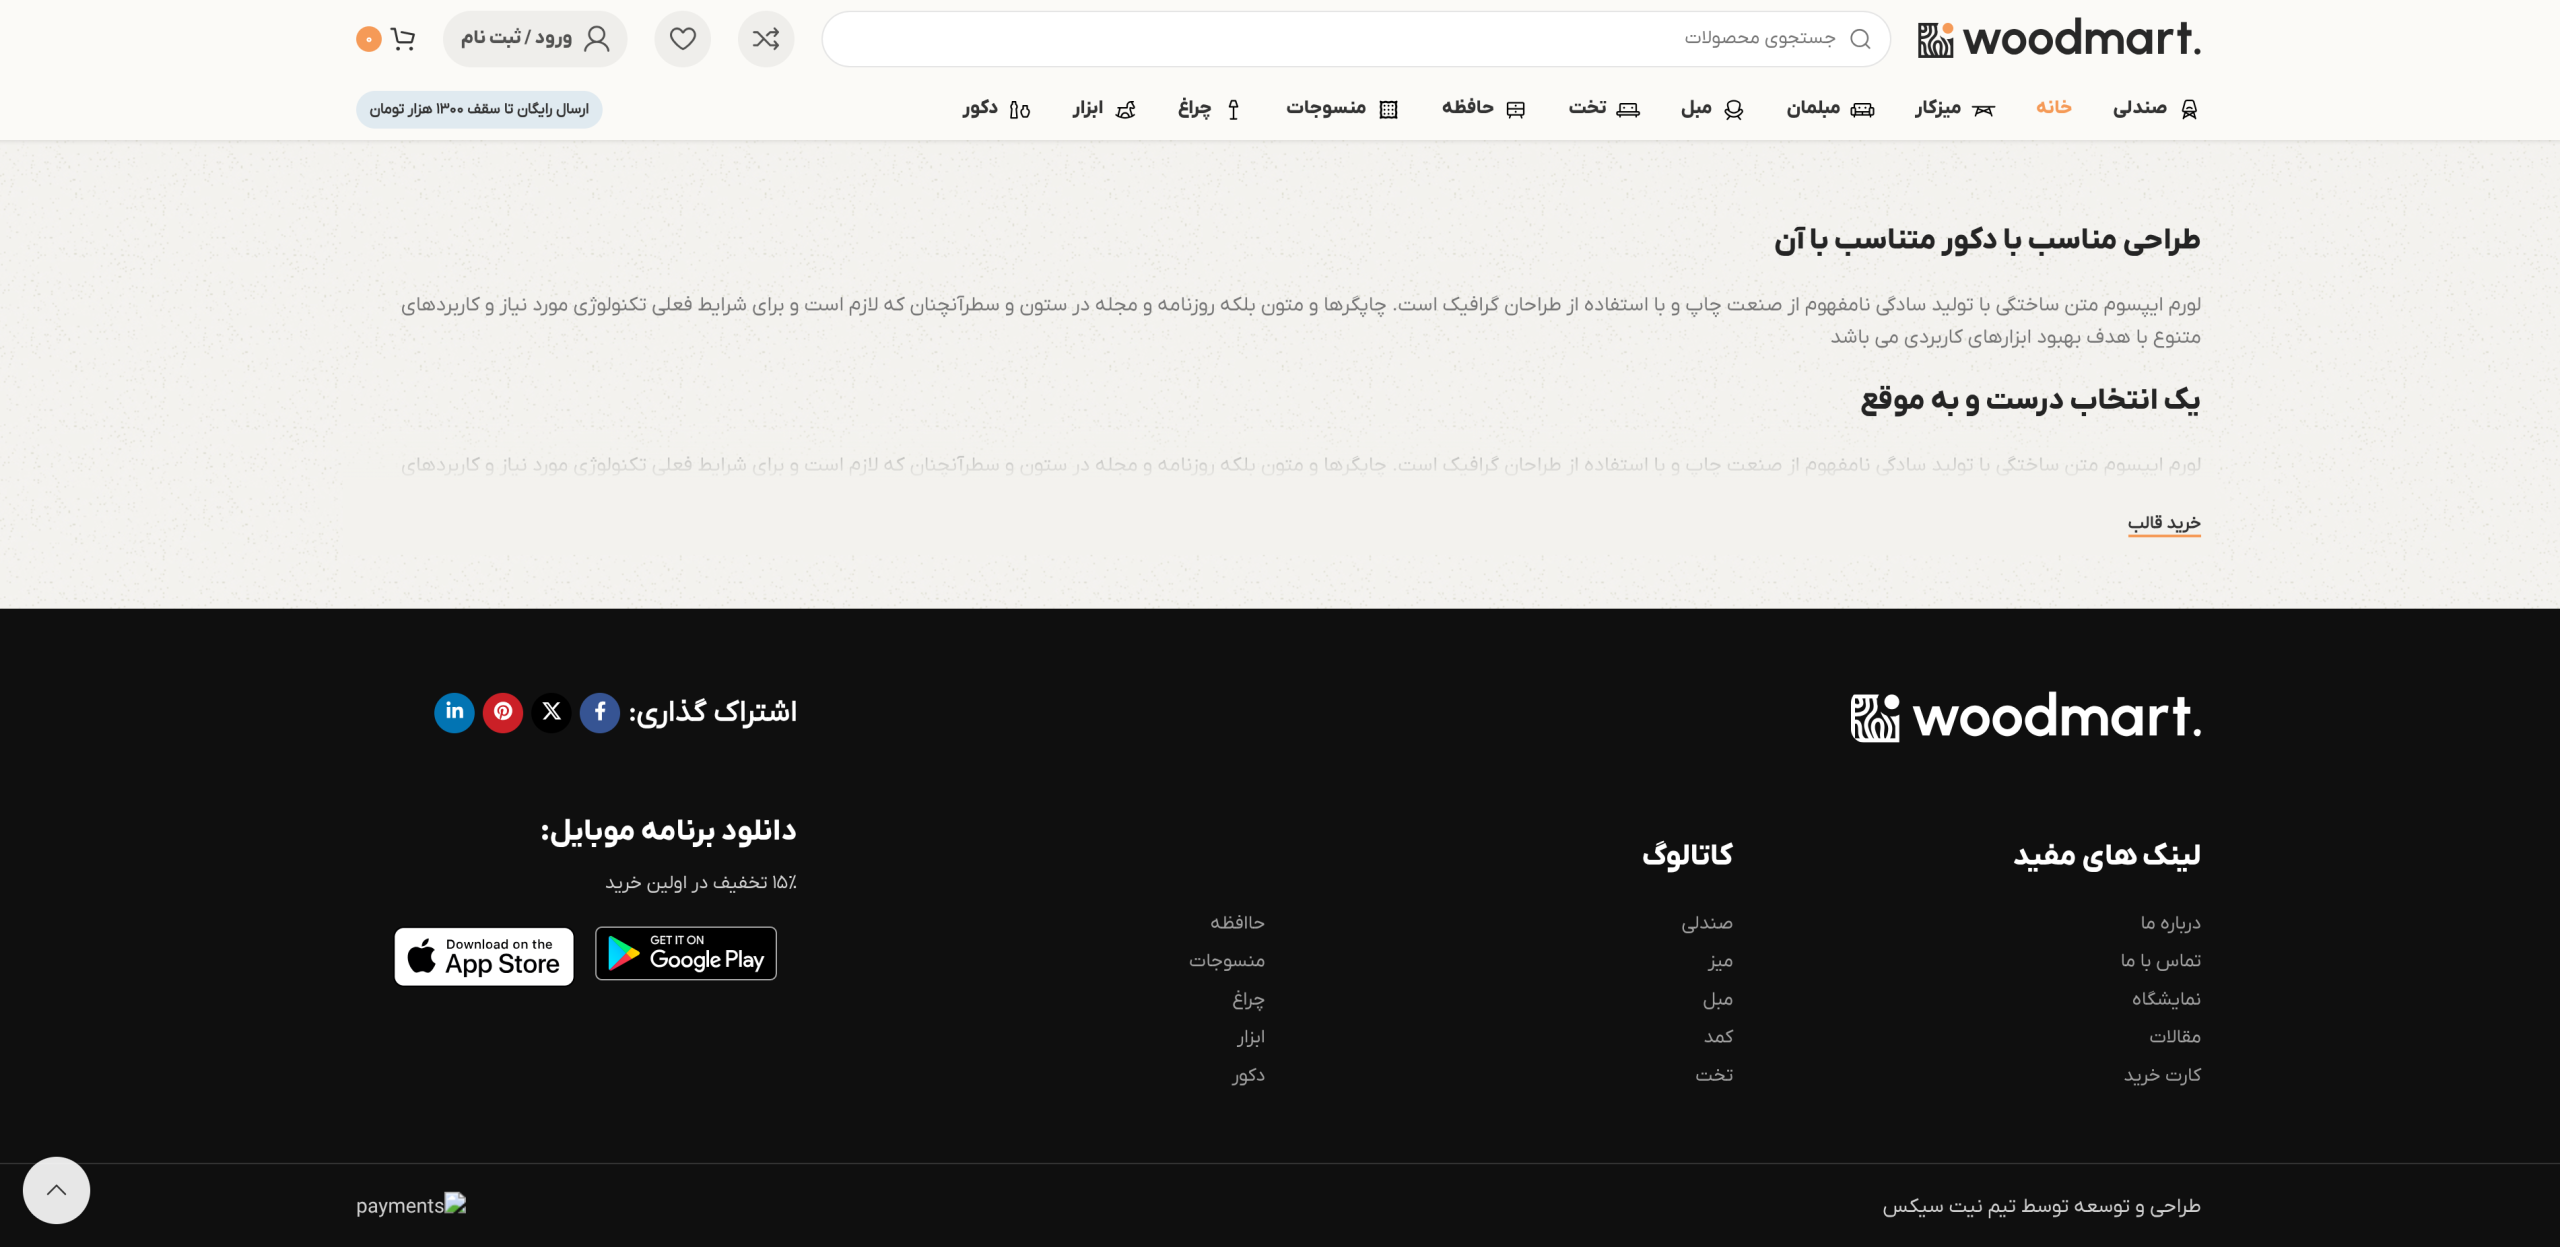
Task: Open ورود / ثبت نام login button
Action: pos(535,39)
